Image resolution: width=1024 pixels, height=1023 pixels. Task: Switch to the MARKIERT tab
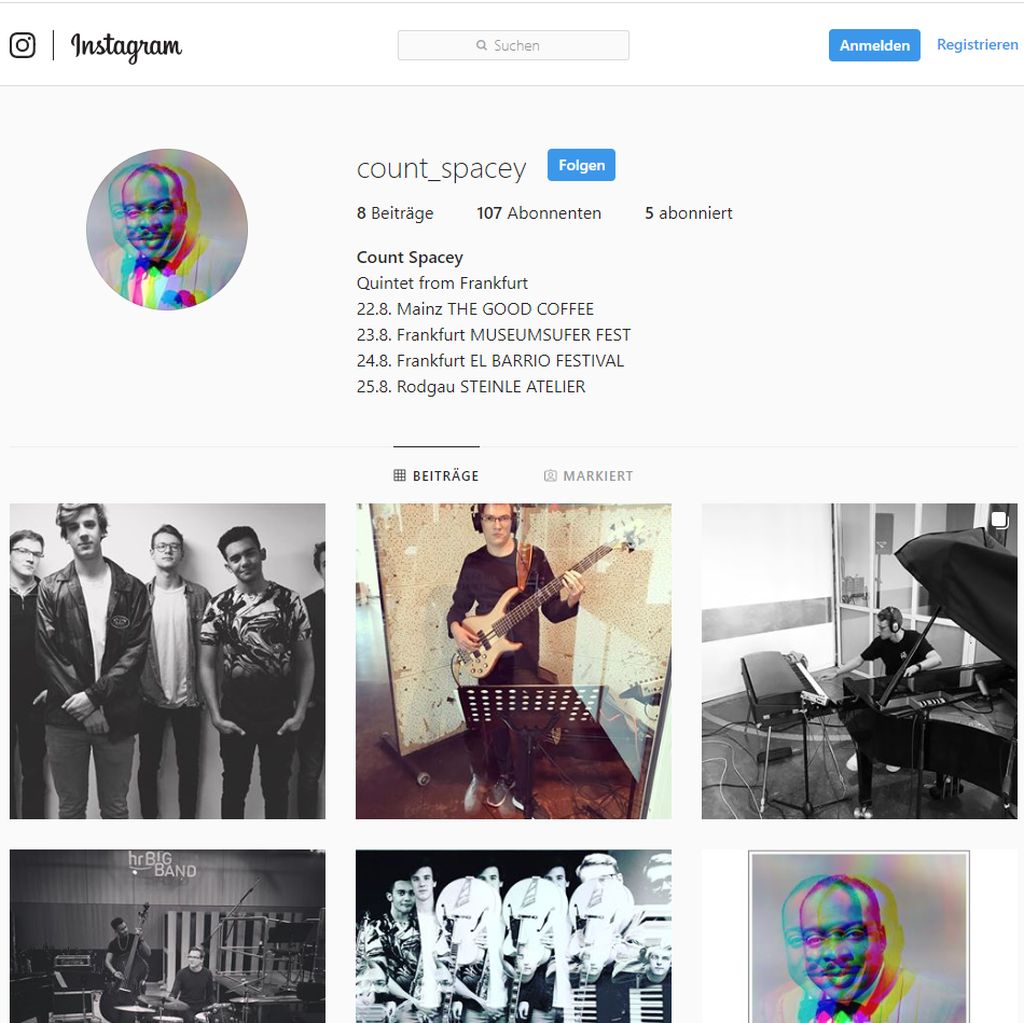coord(588,476)
